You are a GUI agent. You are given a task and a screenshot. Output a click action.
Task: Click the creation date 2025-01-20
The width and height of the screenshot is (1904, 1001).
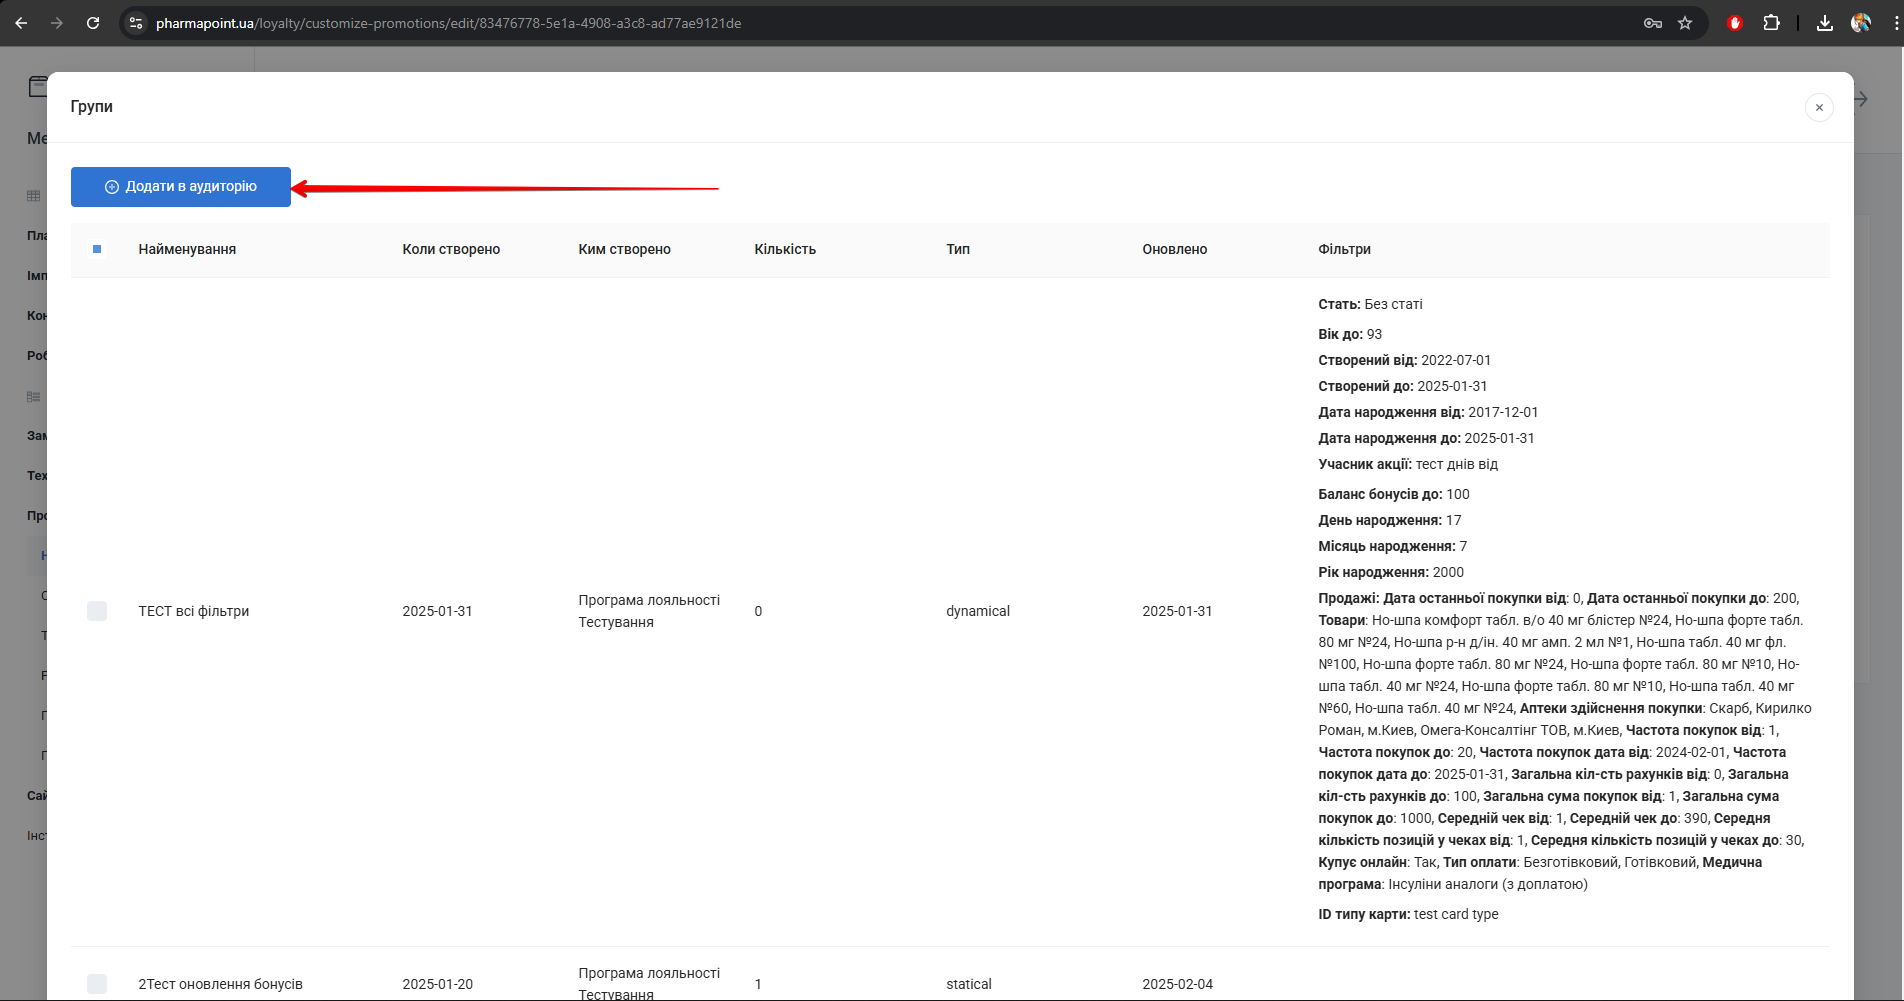click(x=437, y=984)
